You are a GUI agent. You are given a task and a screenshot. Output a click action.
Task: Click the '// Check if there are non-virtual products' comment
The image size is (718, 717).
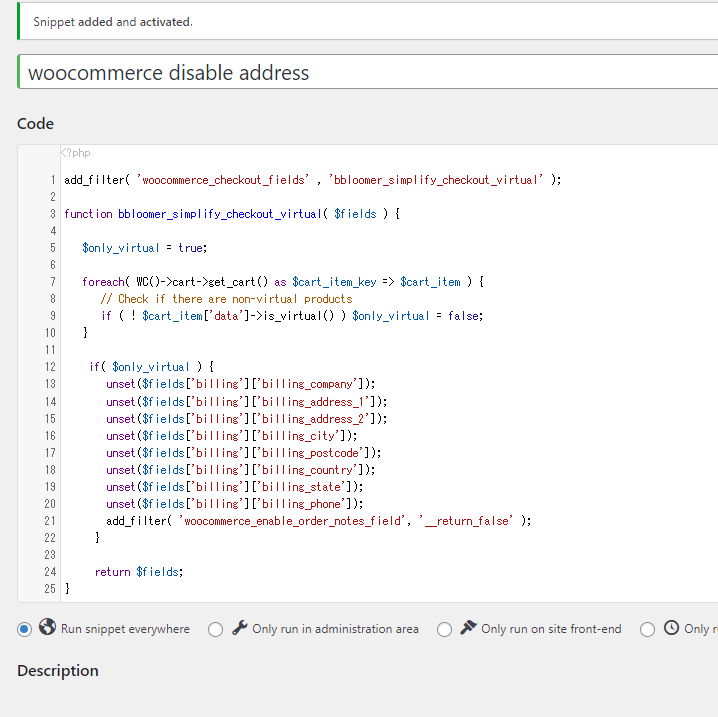226,299
